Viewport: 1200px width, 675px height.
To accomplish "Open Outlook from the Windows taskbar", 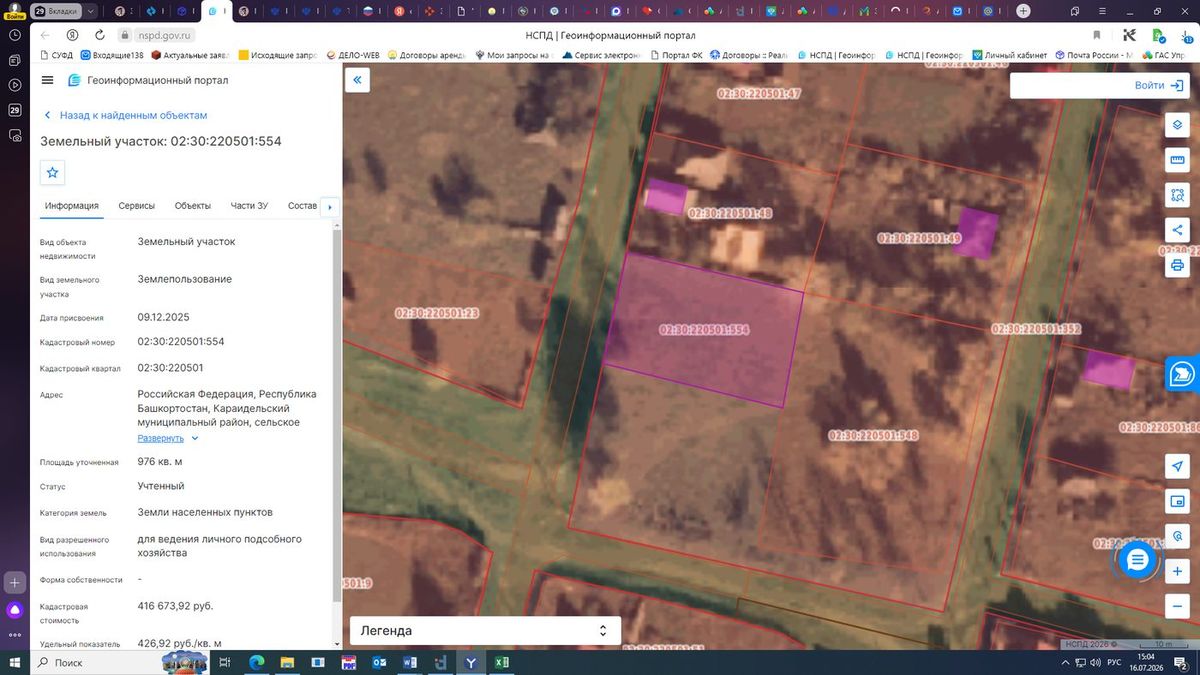I will pyautogui.click(x=379, y=662).
